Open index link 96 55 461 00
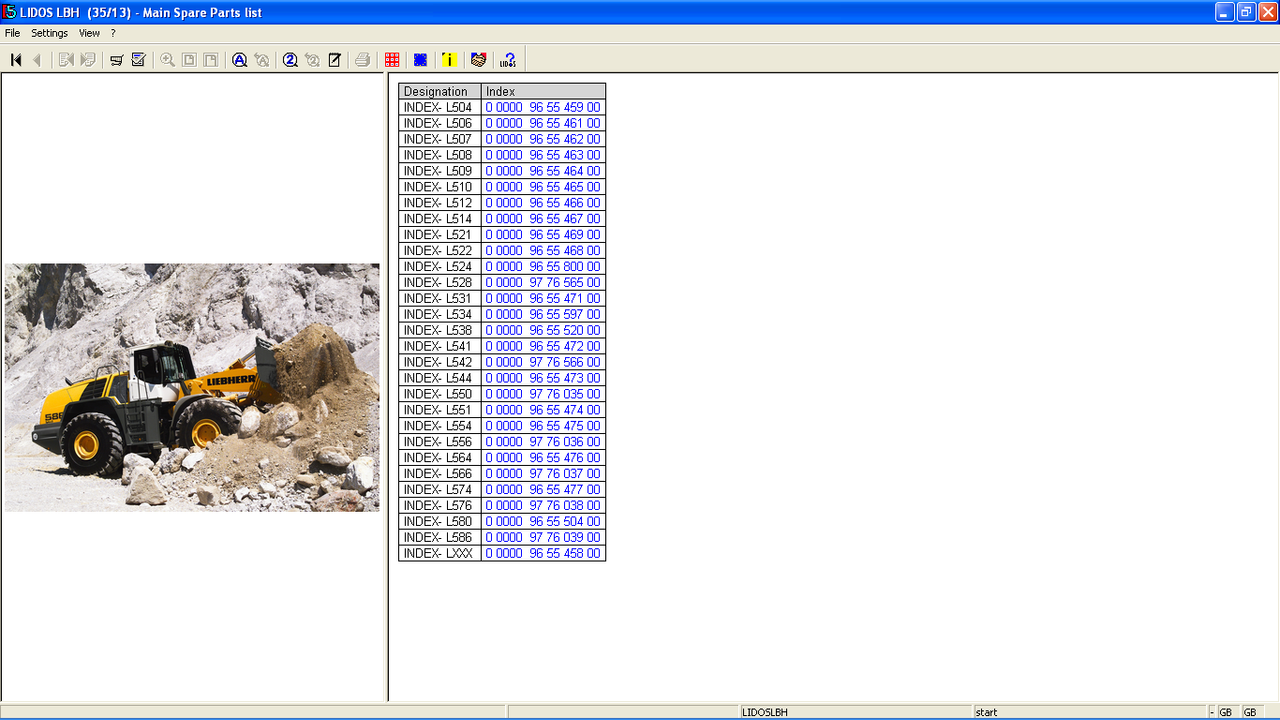This screenshot has width=1280, height=720. click(543, 123)
